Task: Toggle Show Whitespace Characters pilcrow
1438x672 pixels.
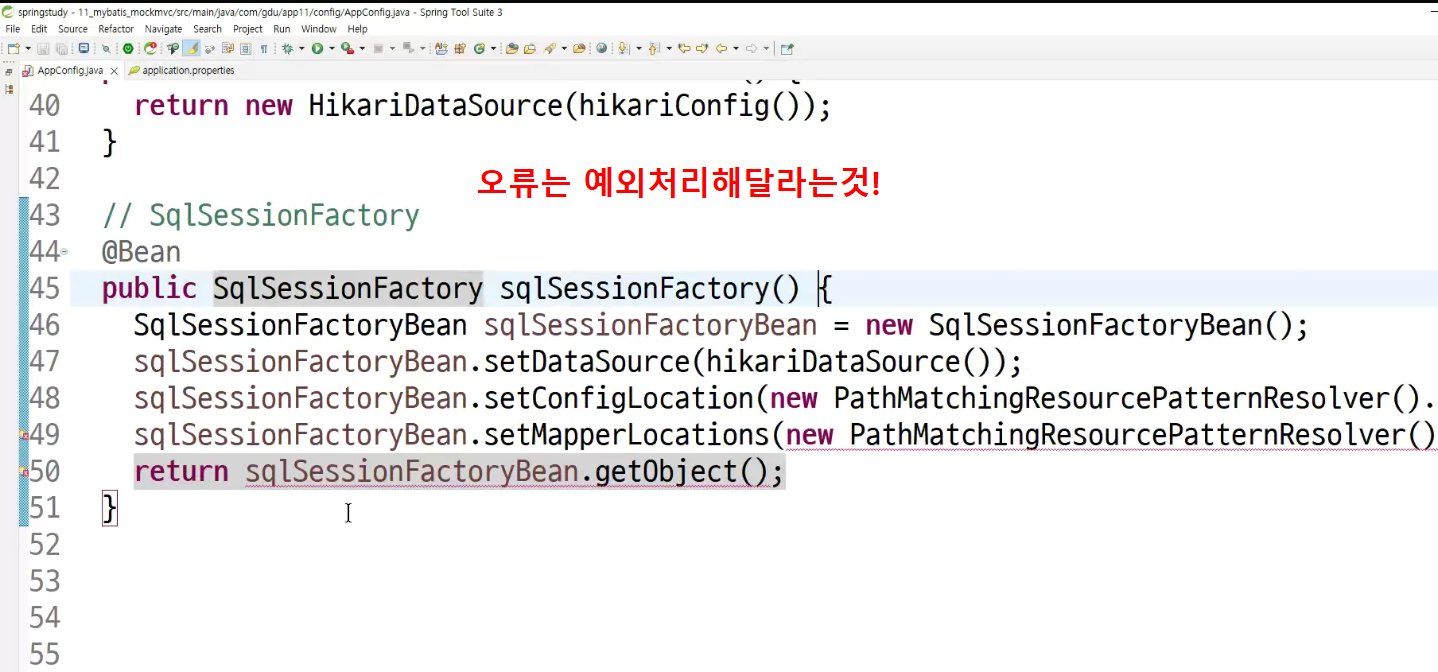Action: tap(264, 48)
